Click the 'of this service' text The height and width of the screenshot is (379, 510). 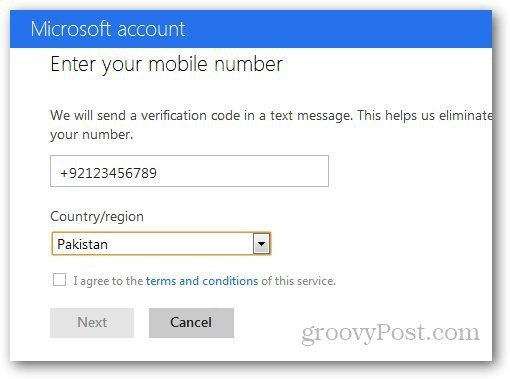(298, 281)
